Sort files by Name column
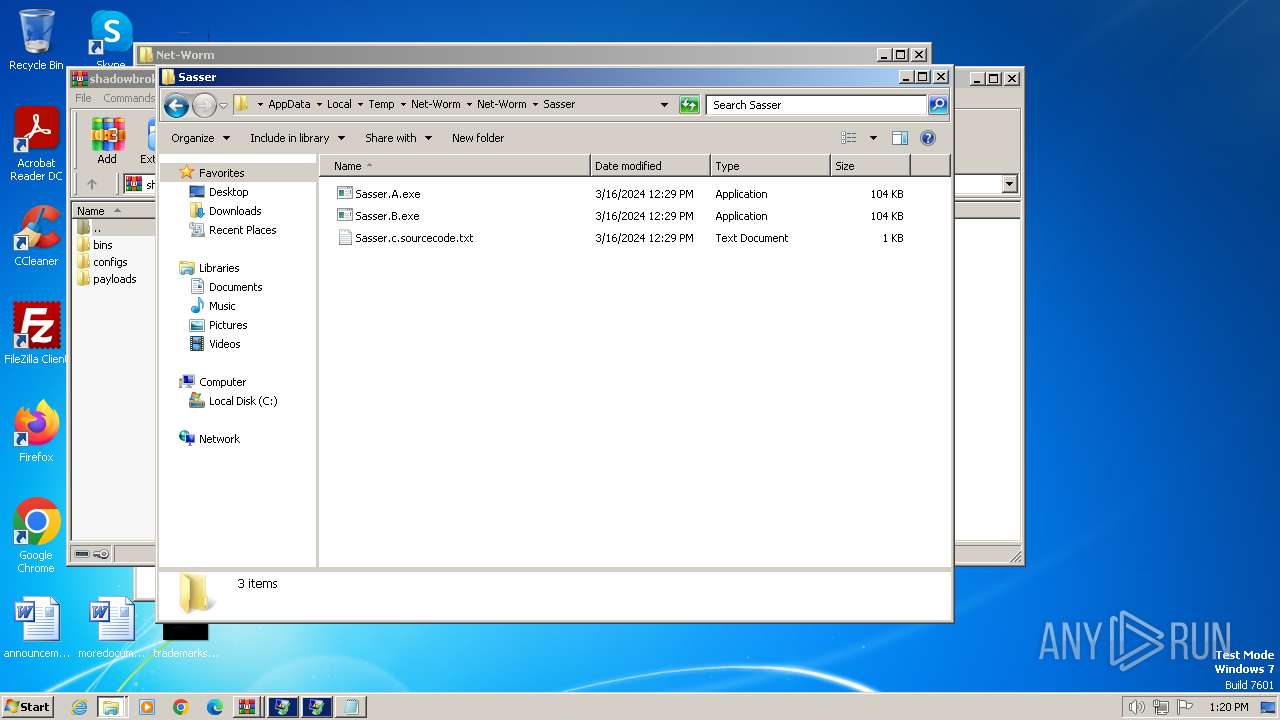The width and height of the screenshot is (1280, 720). (x=455, y=166)
